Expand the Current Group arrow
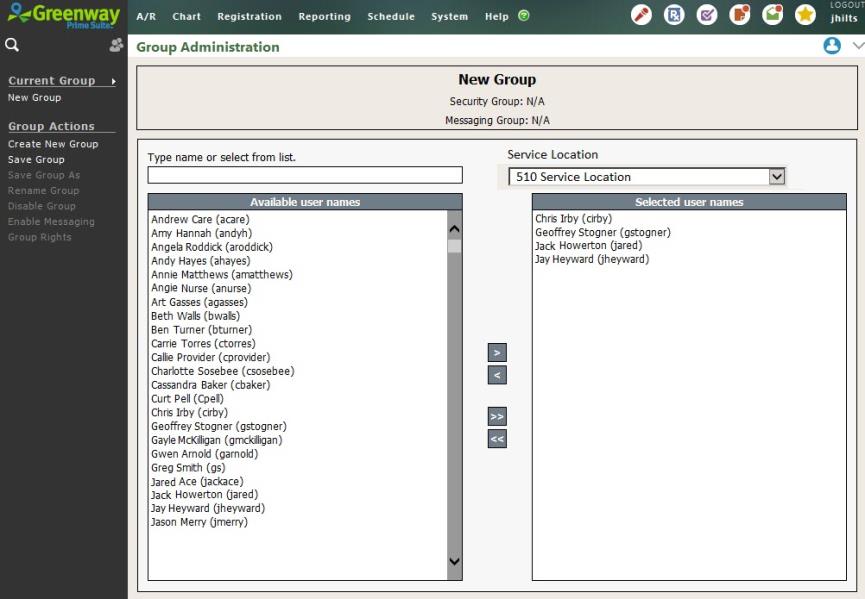This screenshot has width=865, height=599. coord(113,81)
